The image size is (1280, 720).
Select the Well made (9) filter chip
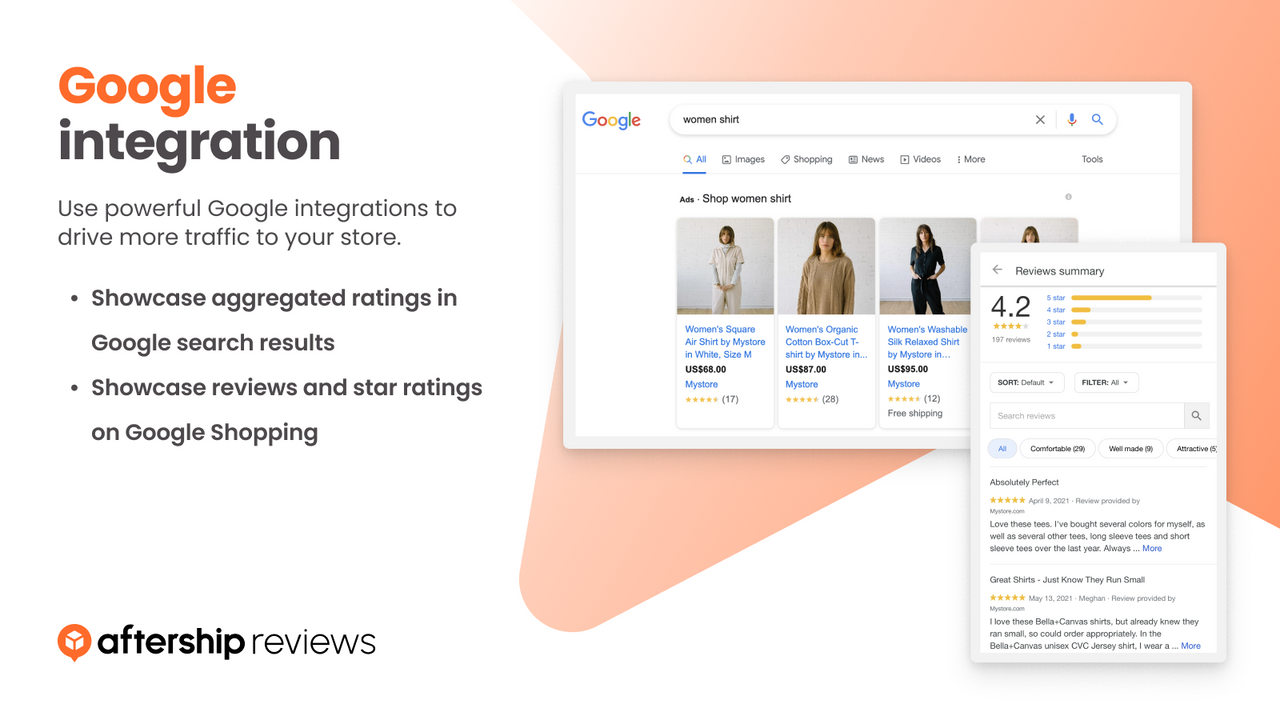[1130, 448]
